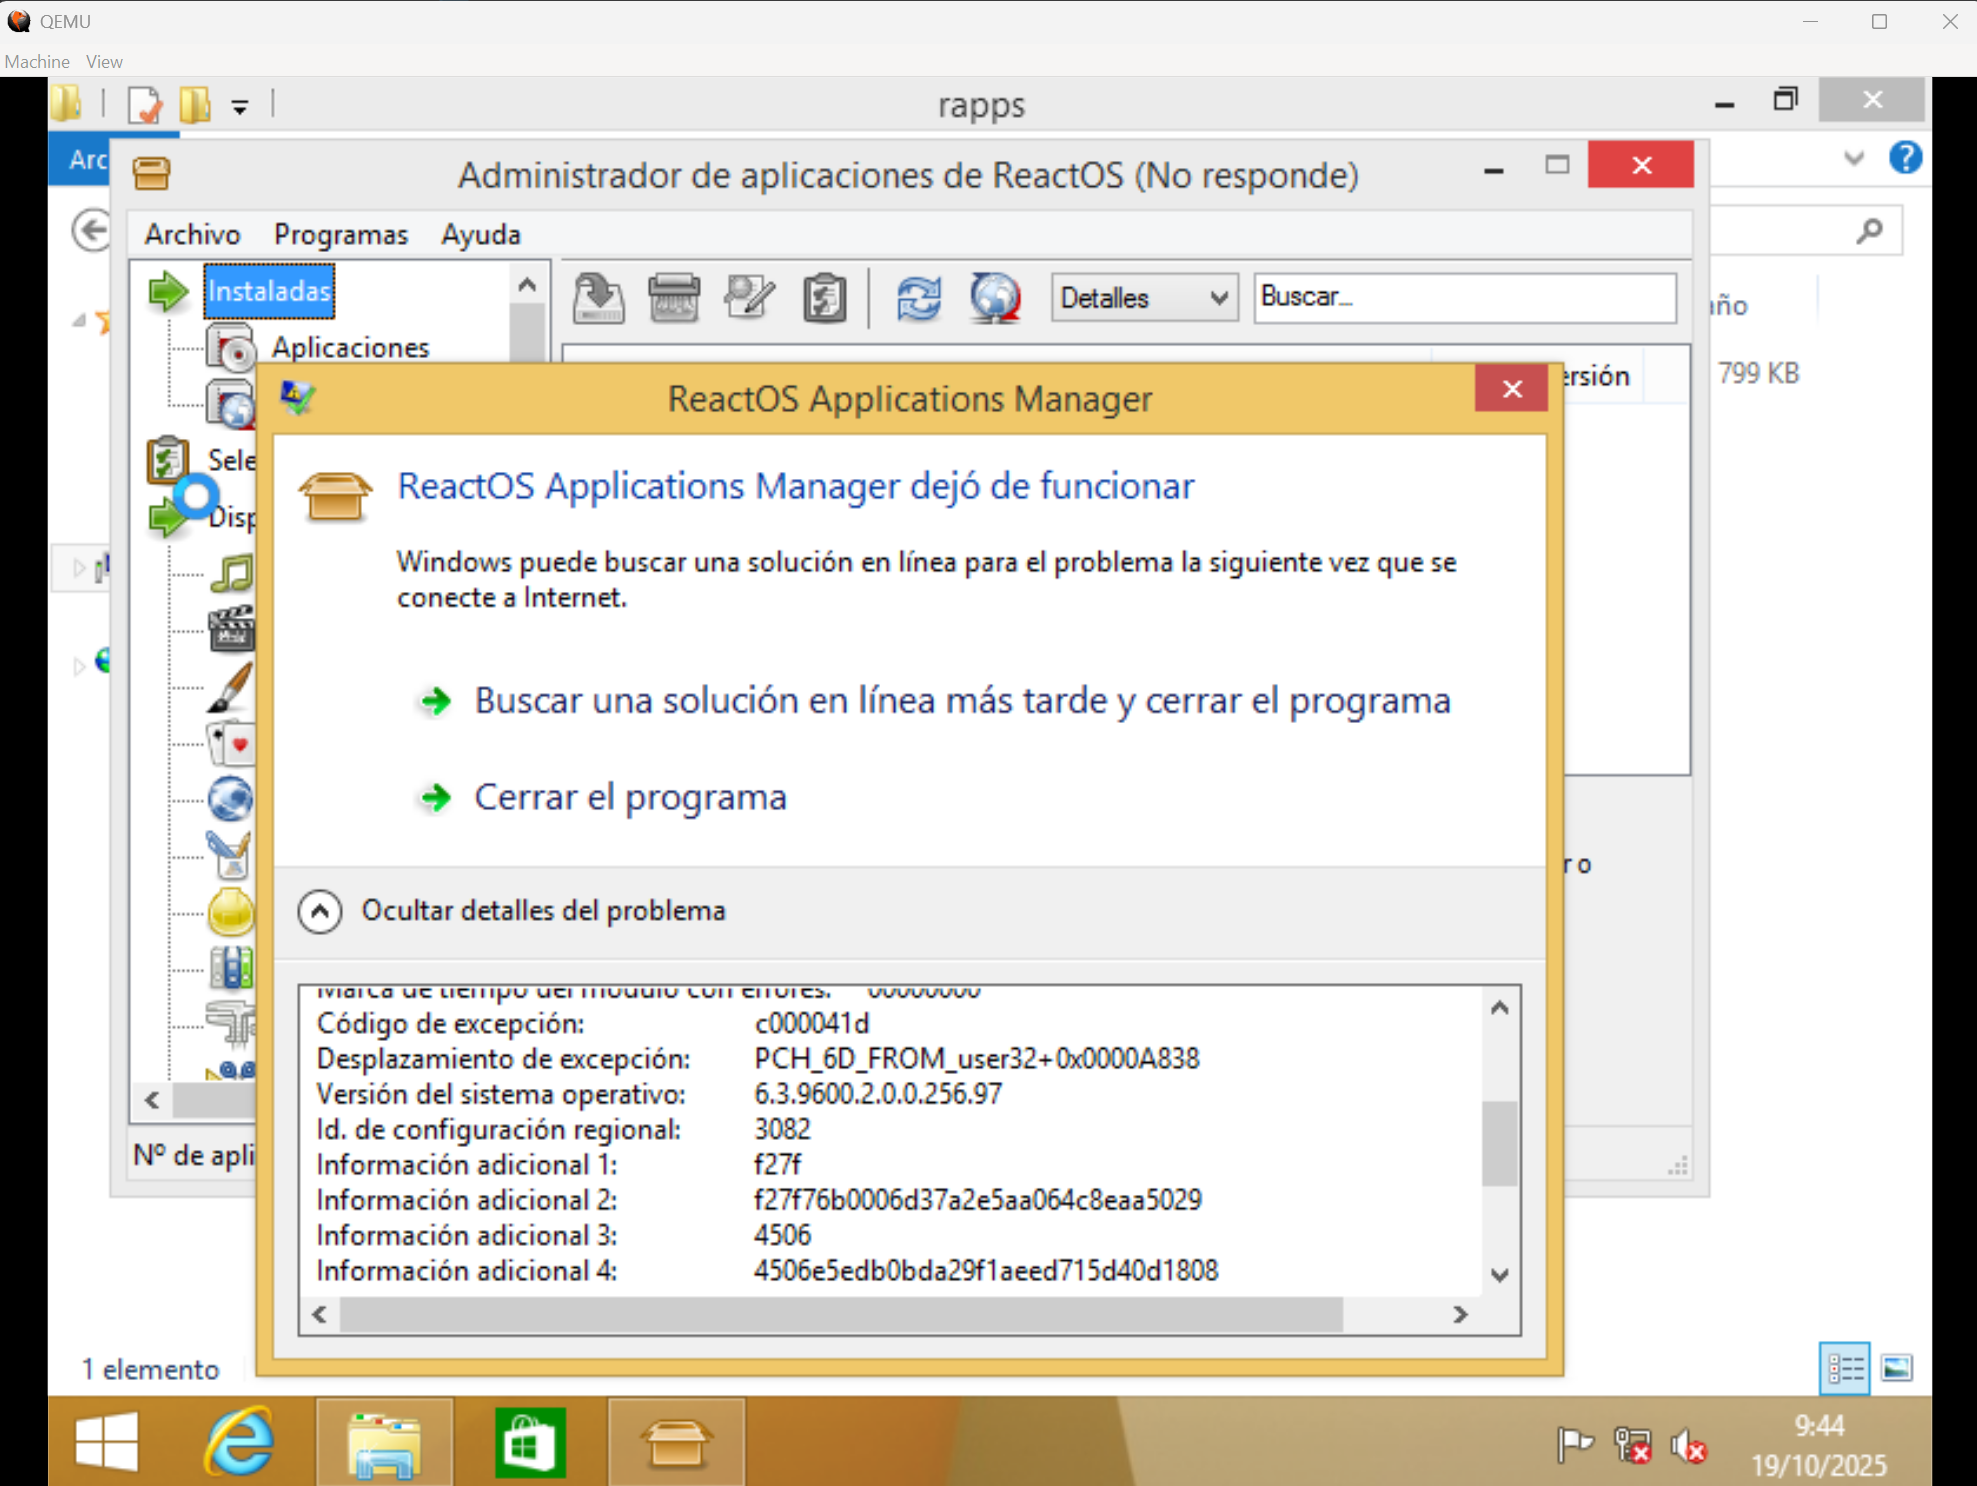Click the Cerrar el programa option

pos(630,797)
